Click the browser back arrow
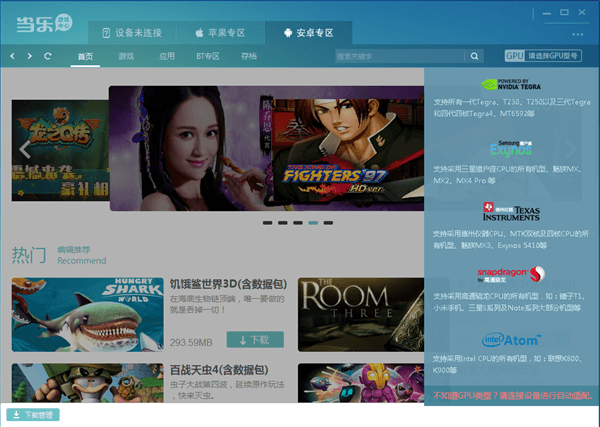600x427 pixels. point(12,56)
